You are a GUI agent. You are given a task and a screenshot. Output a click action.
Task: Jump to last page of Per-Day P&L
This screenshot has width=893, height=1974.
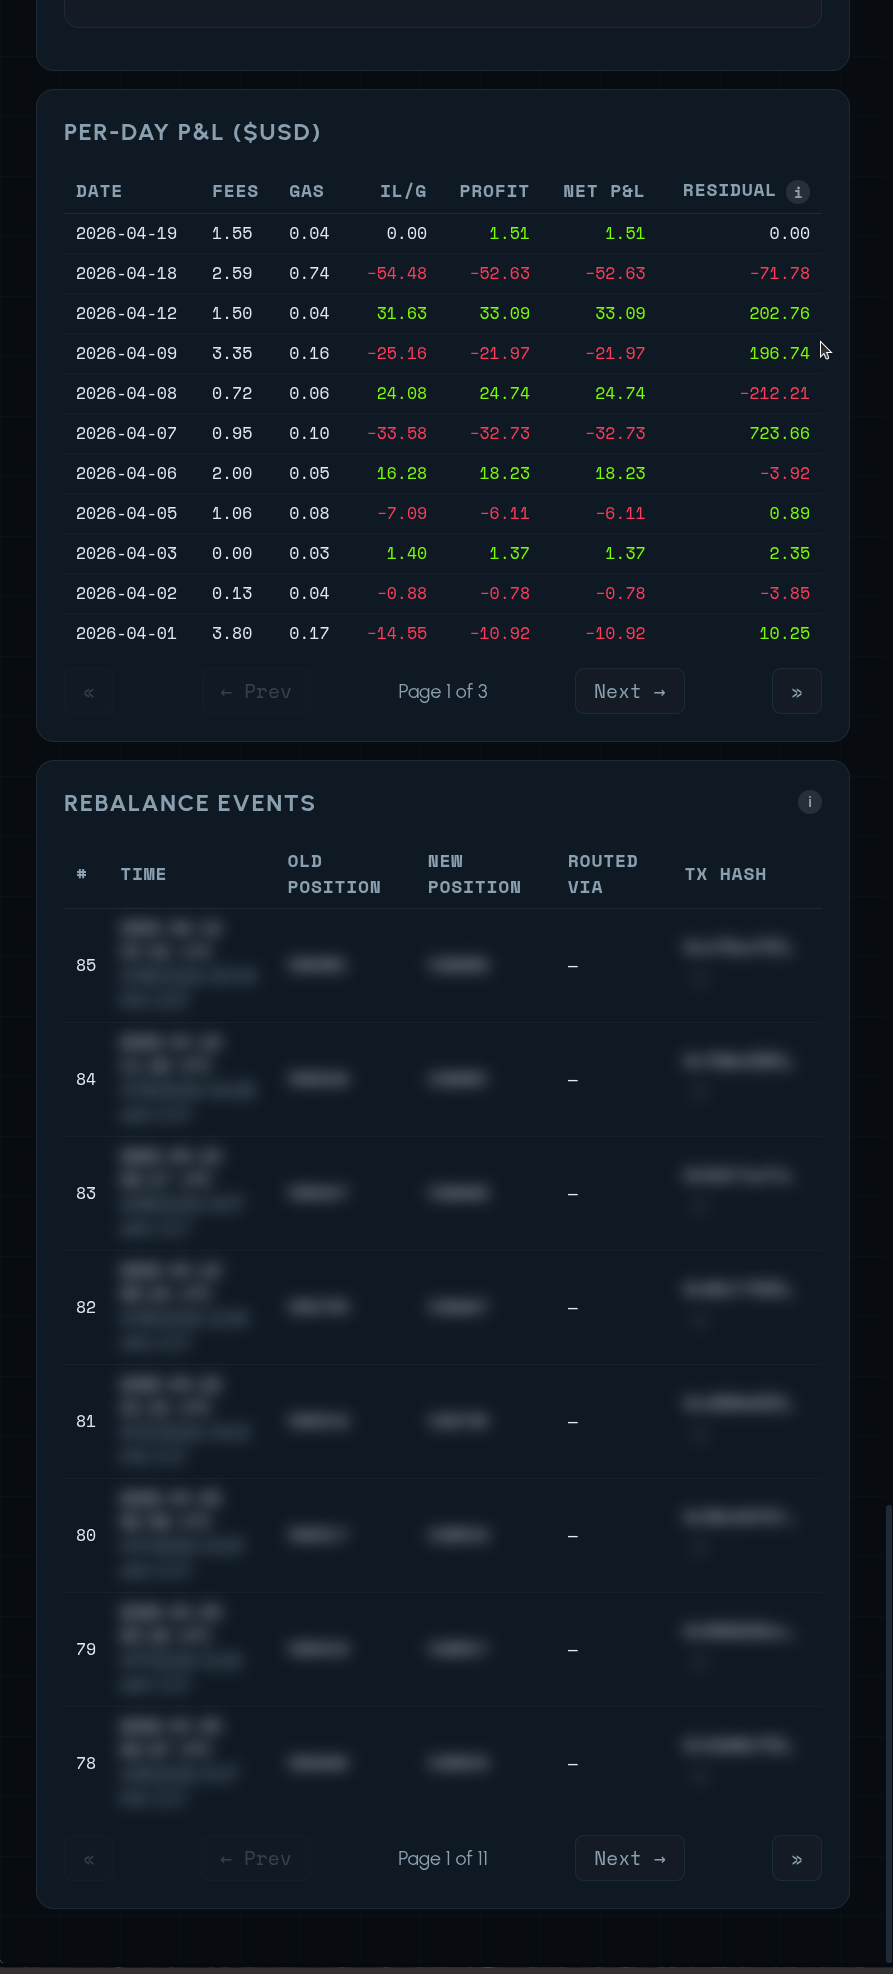[x=796, y=691]
